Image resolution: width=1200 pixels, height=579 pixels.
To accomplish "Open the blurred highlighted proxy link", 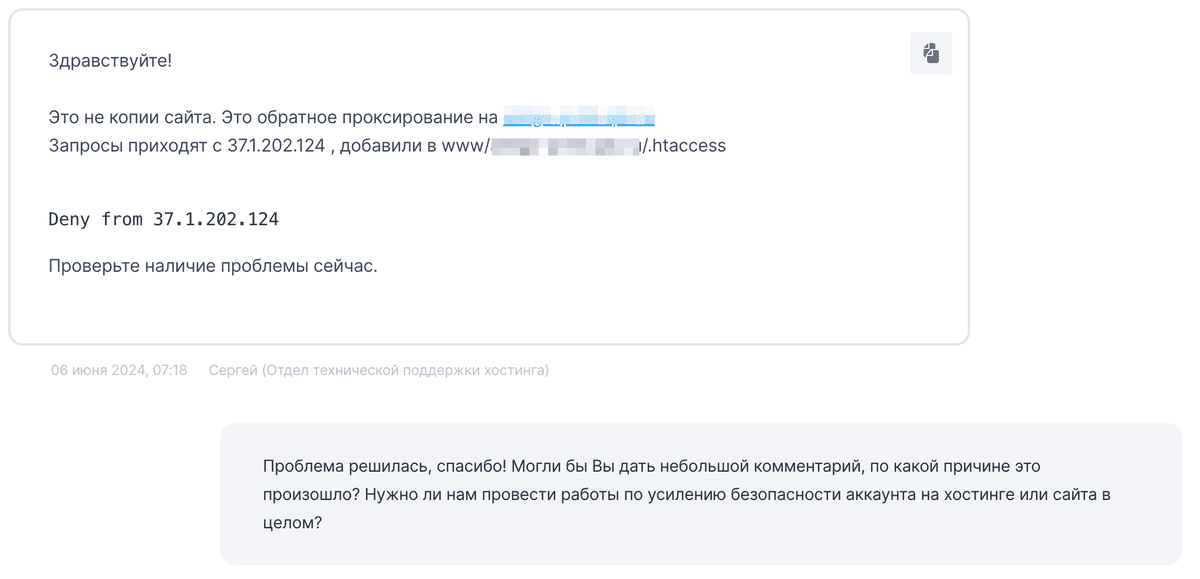I will [579, 118].
